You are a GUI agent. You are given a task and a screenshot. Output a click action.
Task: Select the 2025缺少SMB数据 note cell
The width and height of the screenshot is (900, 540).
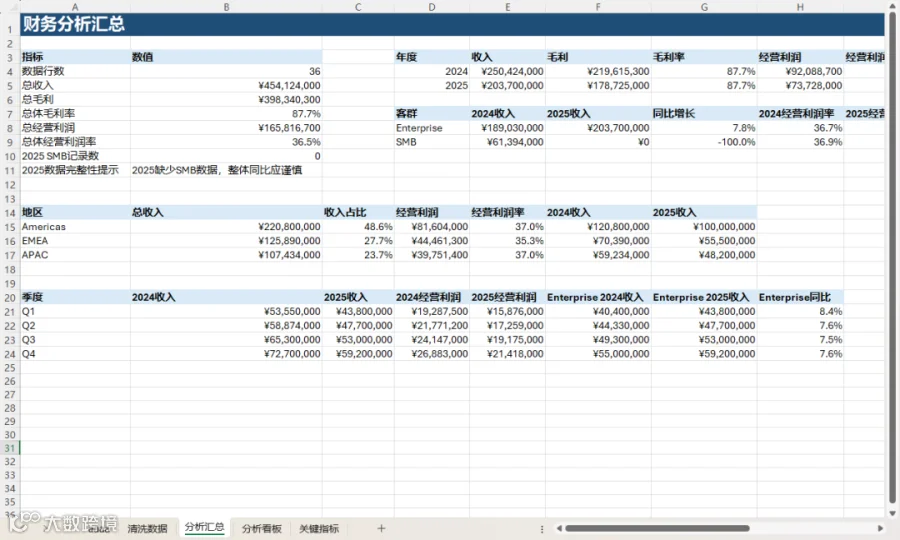click(x=226, y=170)
